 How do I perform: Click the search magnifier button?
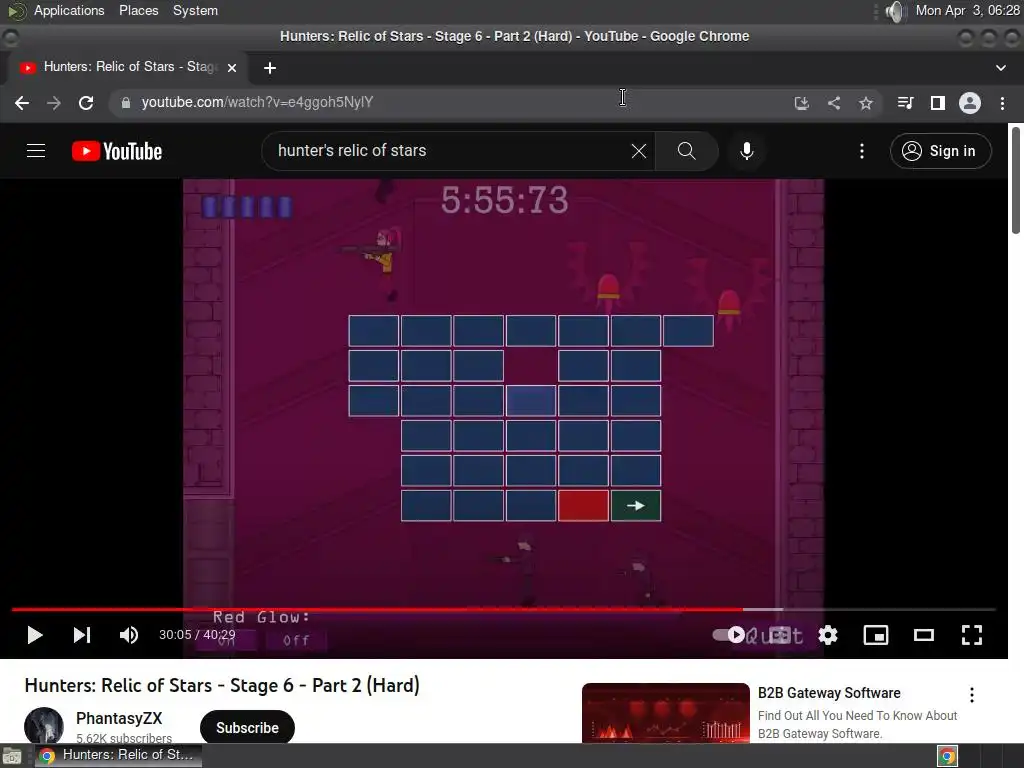click(686, 151)
